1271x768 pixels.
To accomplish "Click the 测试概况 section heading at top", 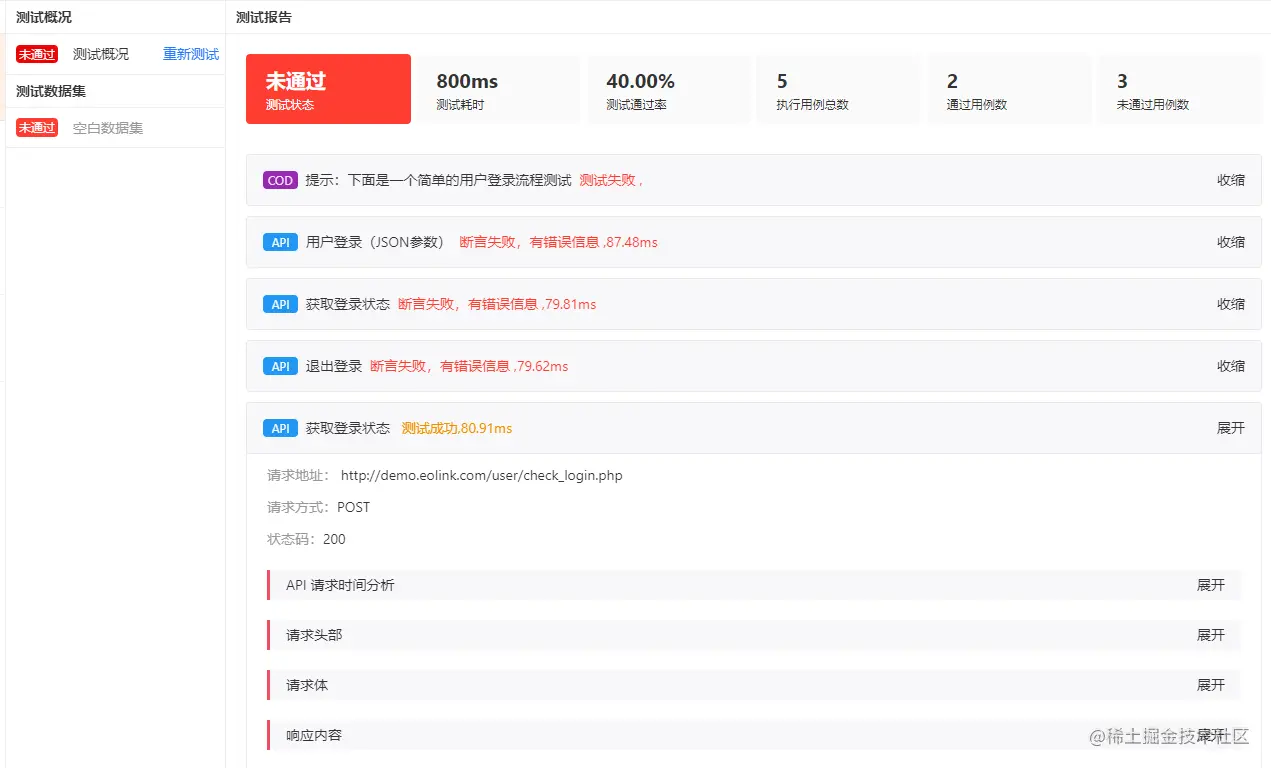I will point(44,17).
